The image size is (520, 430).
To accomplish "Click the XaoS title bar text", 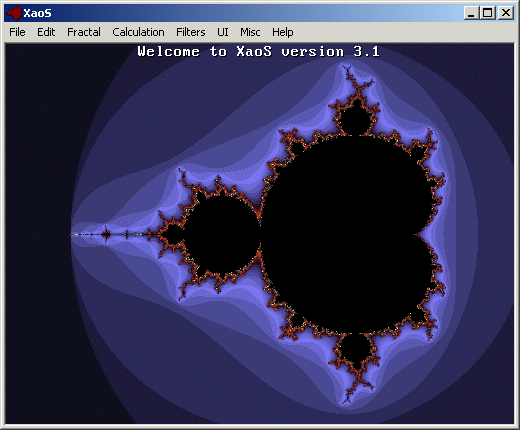I will (37, 13).
